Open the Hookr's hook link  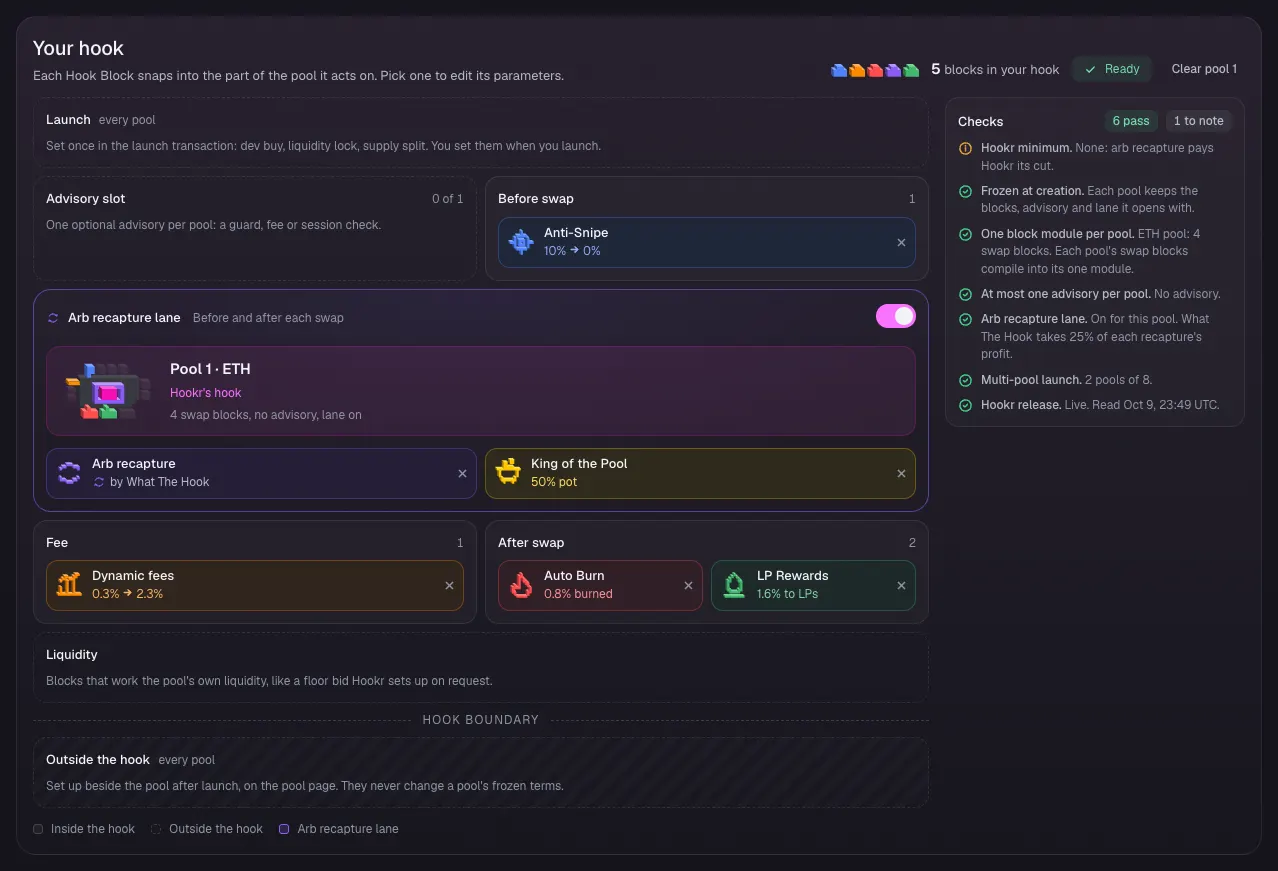pyautogui.click(x=205, y=393)
